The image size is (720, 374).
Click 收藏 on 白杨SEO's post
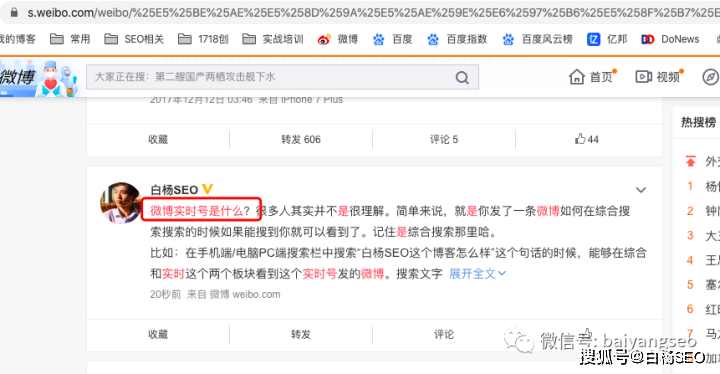[x=158, y=334]
